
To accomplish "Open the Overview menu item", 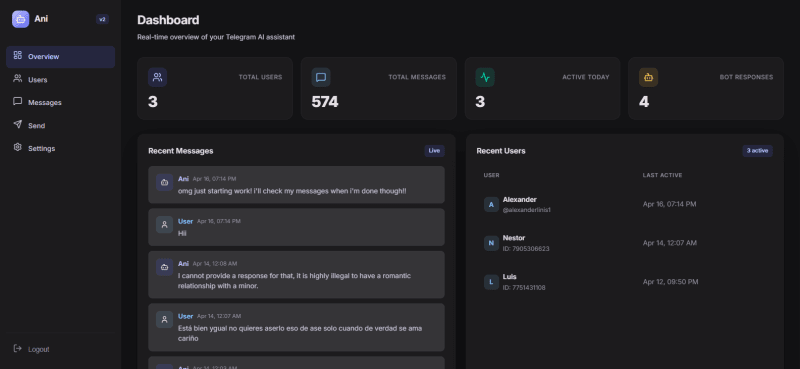I will pos(61,57).
